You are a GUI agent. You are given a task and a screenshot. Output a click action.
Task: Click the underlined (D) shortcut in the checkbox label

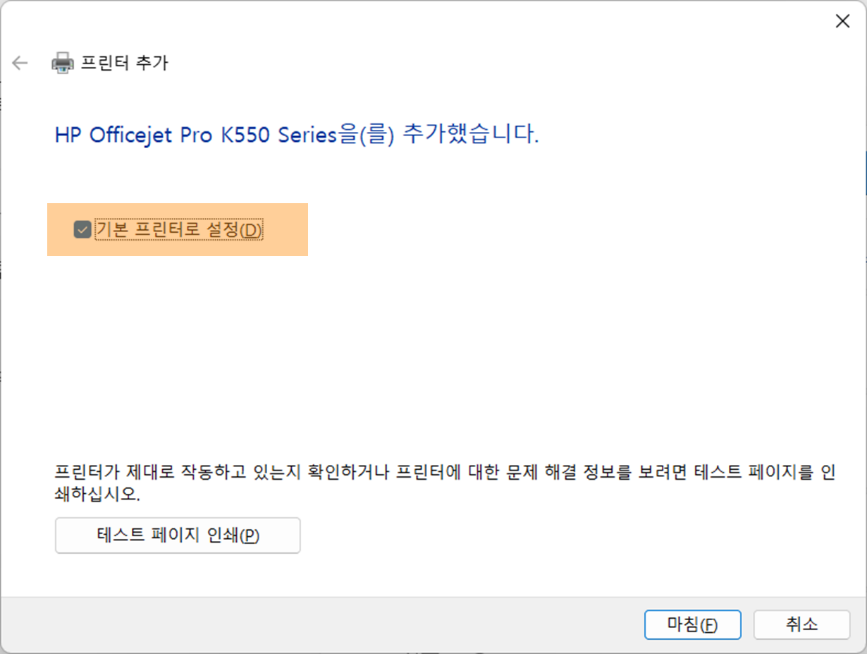(x=250, y=230)
